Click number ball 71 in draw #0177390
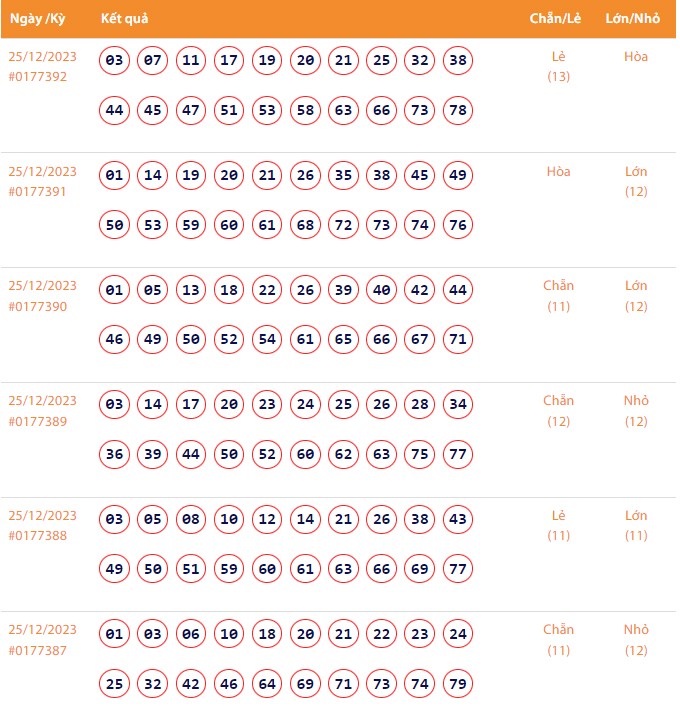Viewport: 680px width, 710px height. 458,340
